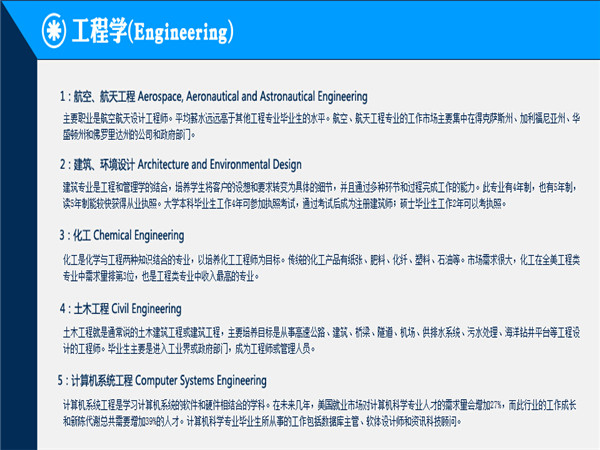Click the Chinese text 计算机系统工程 in heading five
Screen dimensions: 600x450
tap(101, 380)
